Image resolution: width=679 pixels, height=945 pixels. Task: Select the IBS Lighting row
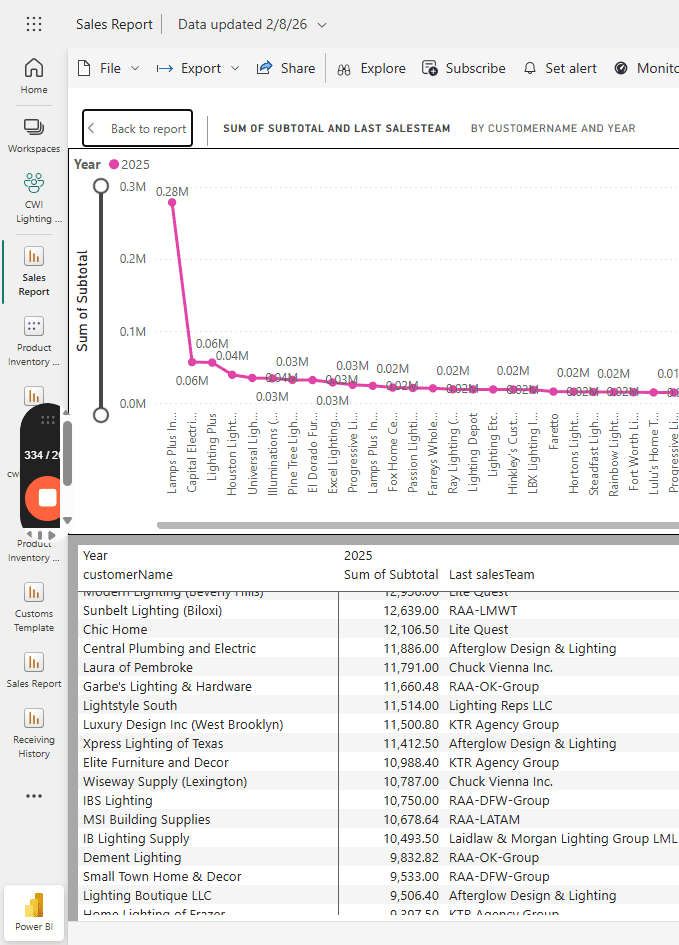coord(380,800)
